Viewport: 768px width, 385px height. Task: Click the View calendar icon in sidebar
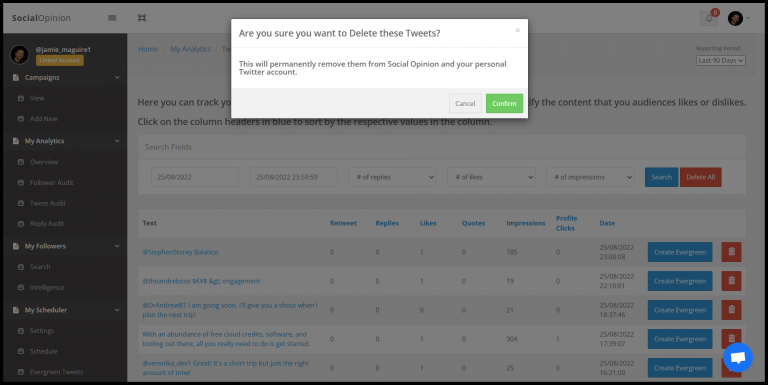[x=21, y=98]
